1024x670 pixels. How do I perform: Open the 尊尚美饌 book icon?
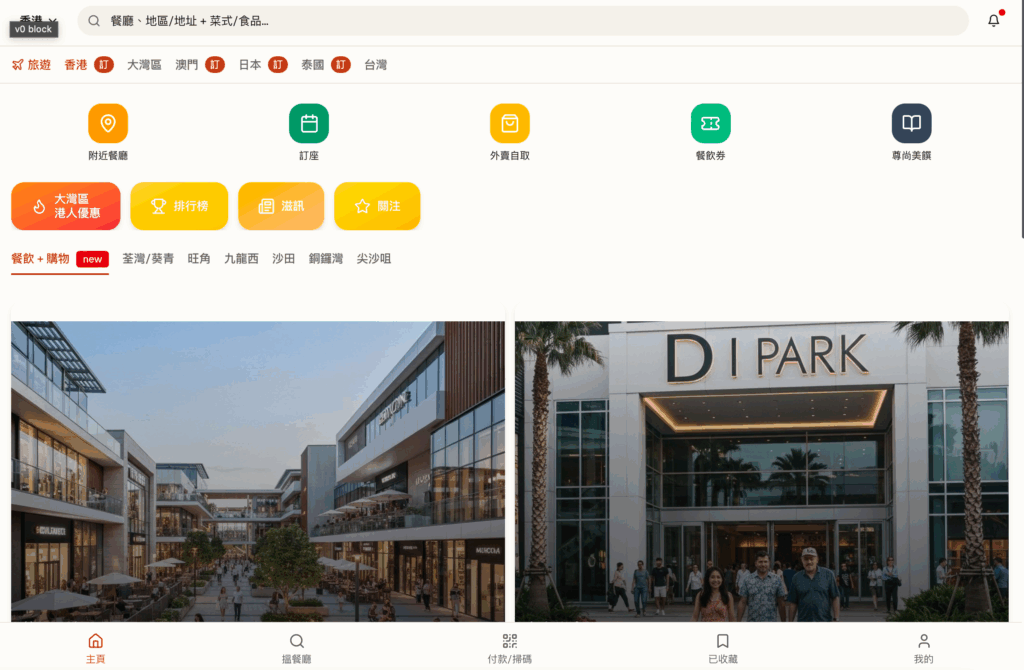pyautogui.click(x=911, y=123)
